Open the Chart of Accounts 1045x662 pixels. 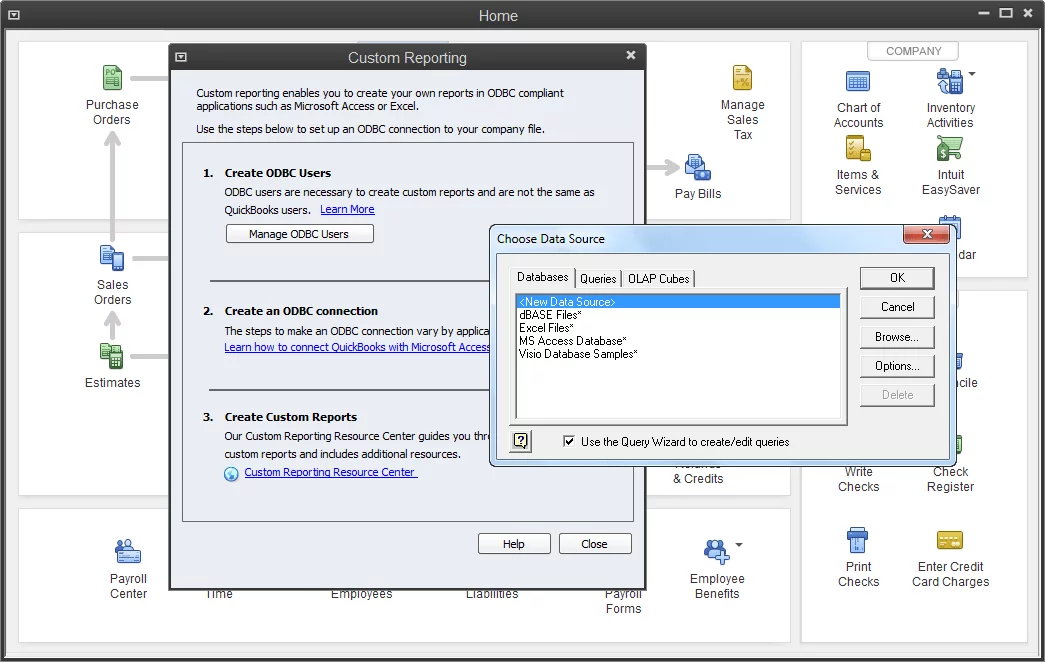[x=858, y=79]
